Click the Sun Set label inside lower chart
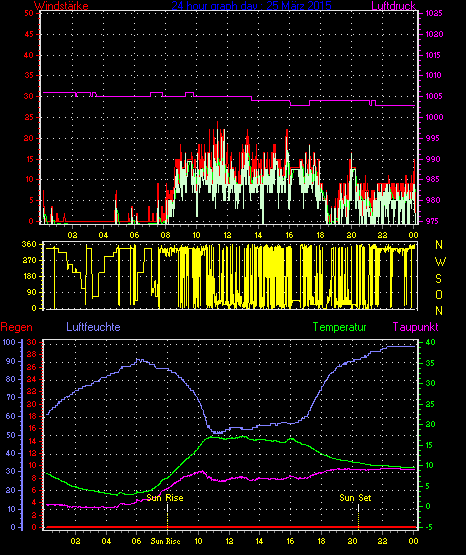466x555 pixels. [355, 498]
